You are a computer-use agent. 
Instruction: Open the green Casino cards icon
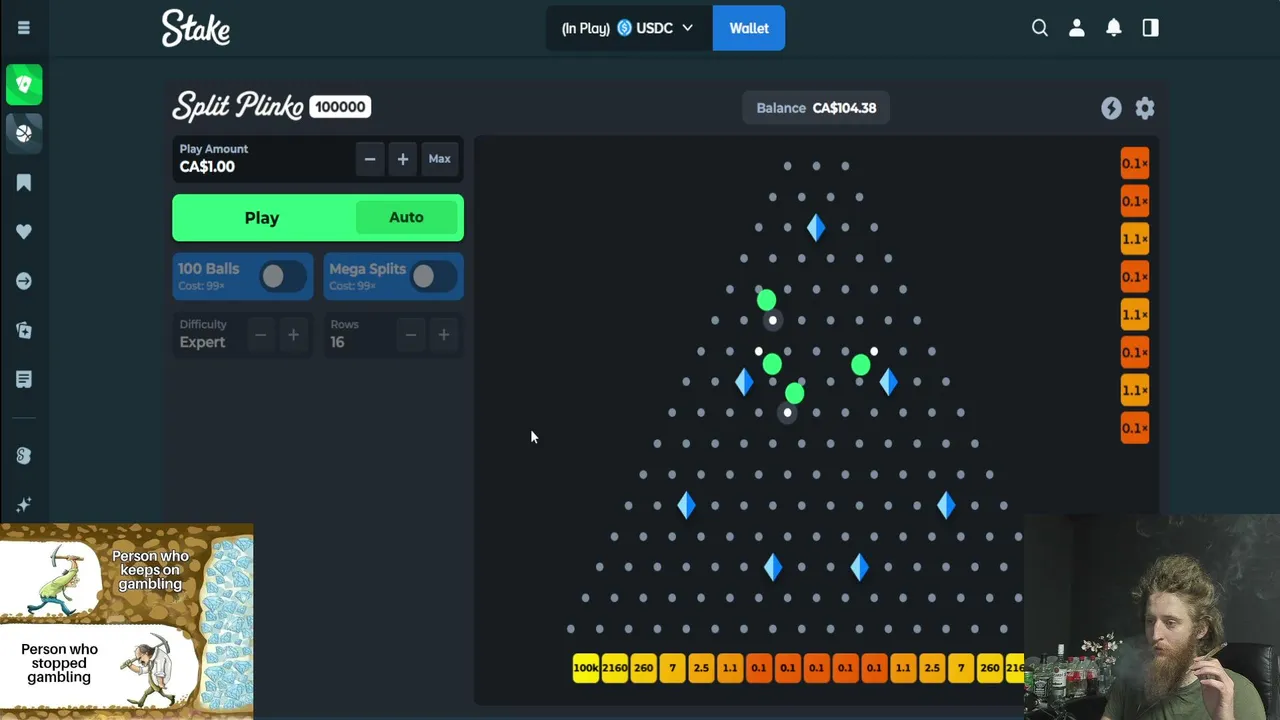(24, 85)
